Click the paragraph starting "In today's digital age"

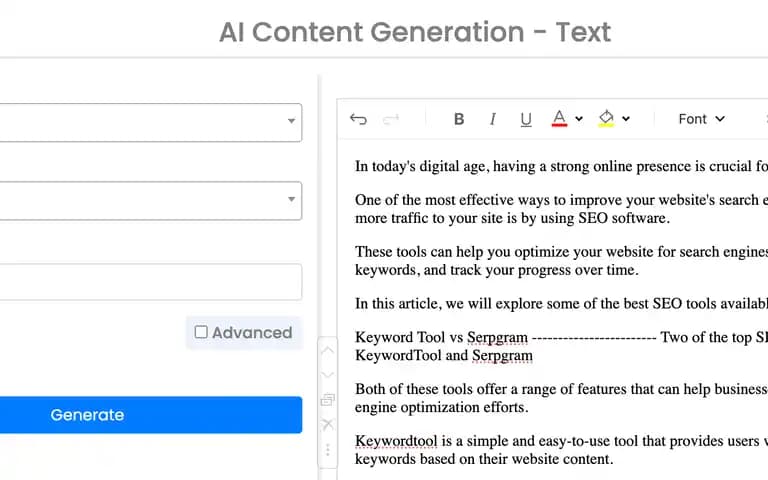561,167
